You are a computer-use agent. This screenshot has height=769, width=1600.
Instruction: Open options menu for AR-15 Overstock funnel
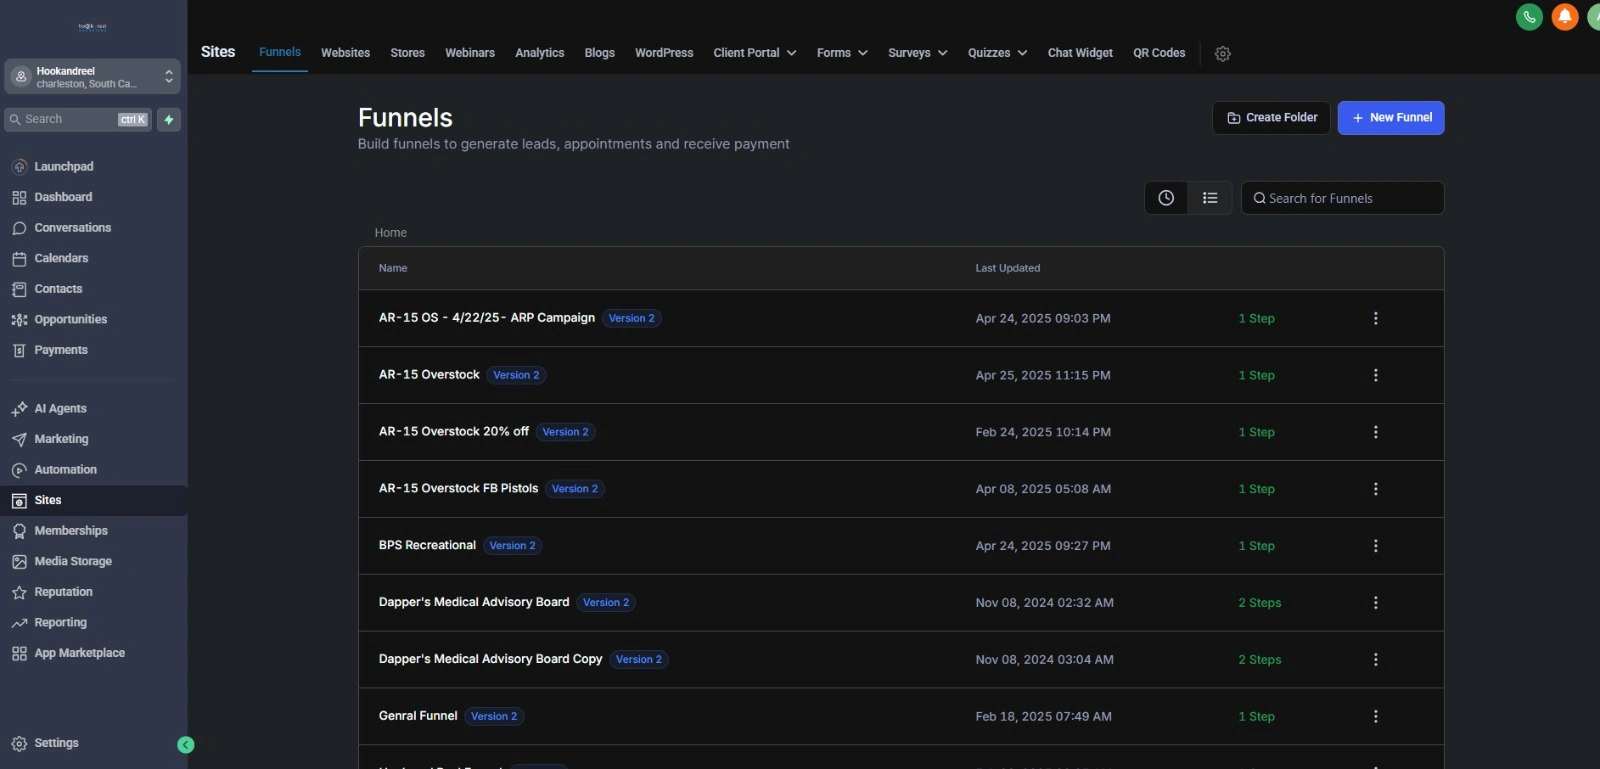[1375, 375]
